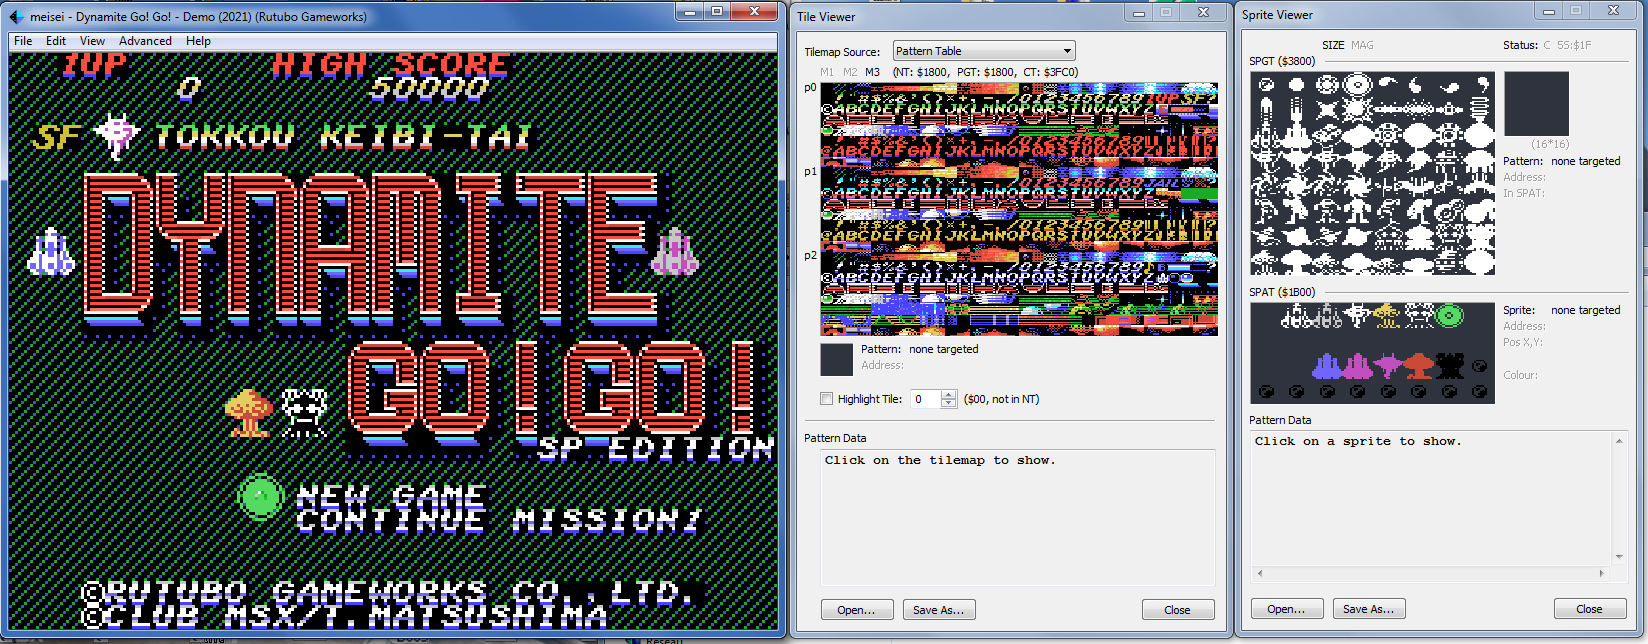Image resolution: width=1648 pixels, height=644 pixels.
Task: Decrease the Highlight Tile value with down arrow
Action: pos(949,404)
